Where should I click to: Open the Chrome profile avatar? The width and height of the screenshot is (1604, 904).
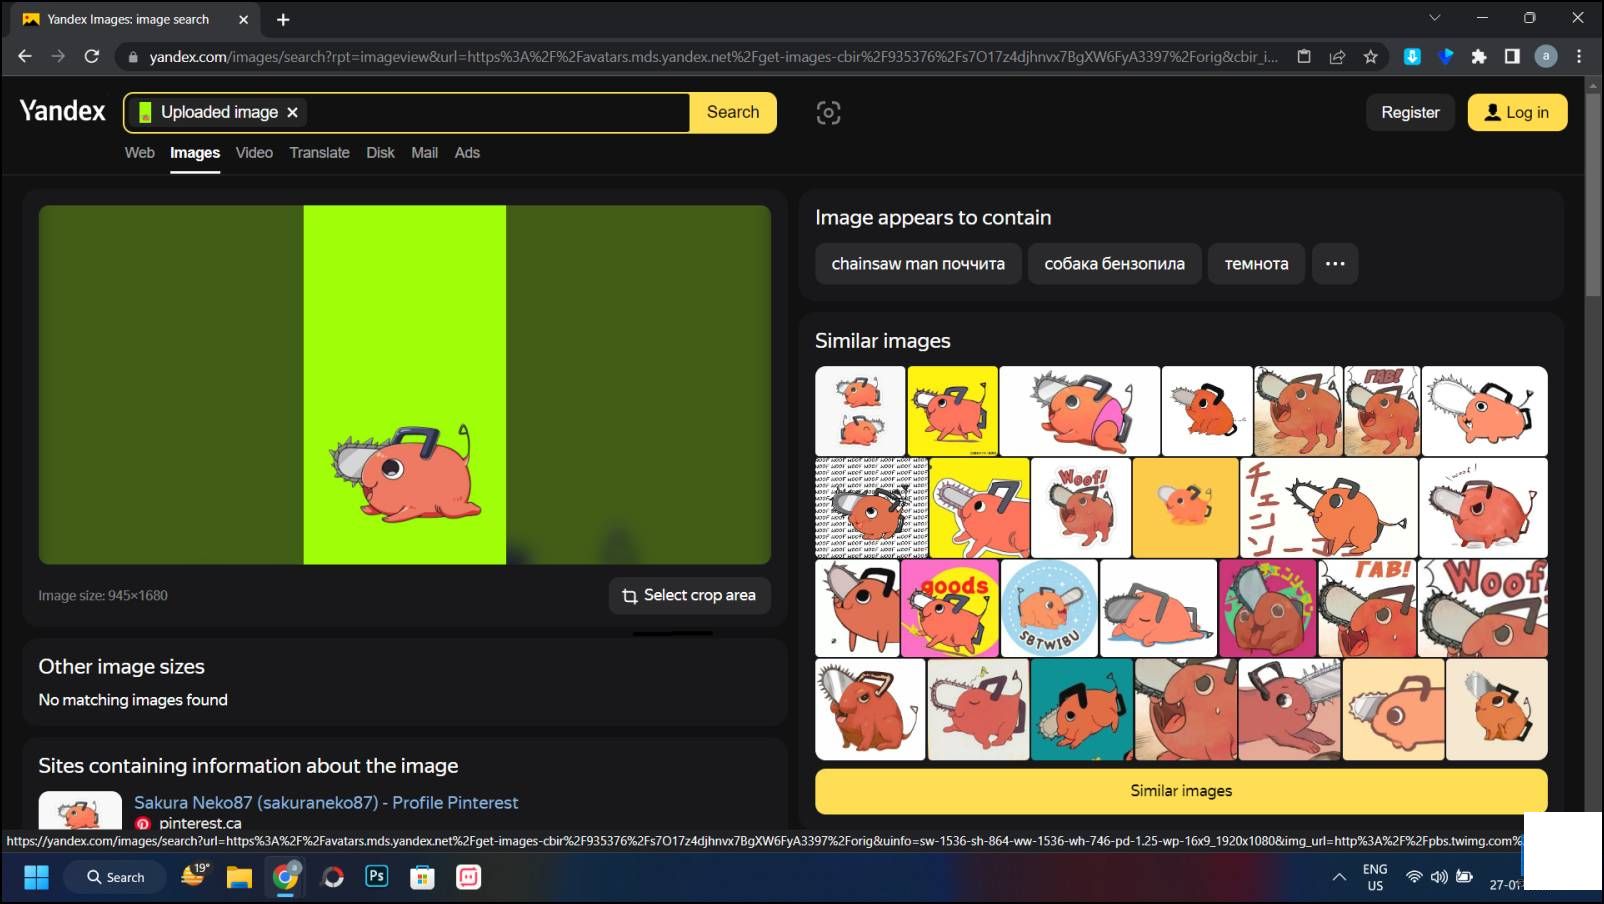(x=1546, y=57)
